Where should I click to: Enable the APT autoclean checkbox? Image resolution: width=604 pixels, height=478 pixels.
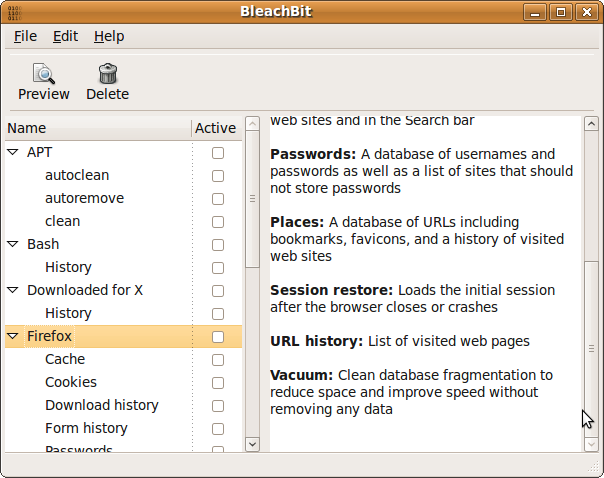[217, 175]
